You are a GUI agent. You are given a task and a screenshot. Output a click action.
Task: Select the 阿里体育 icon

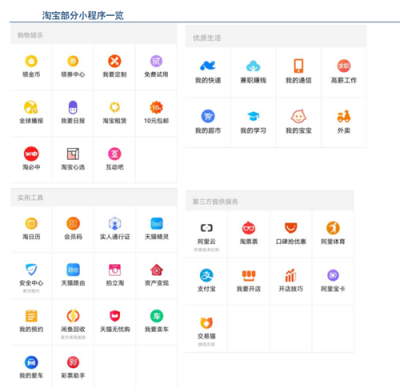click(x=333, y=228)
